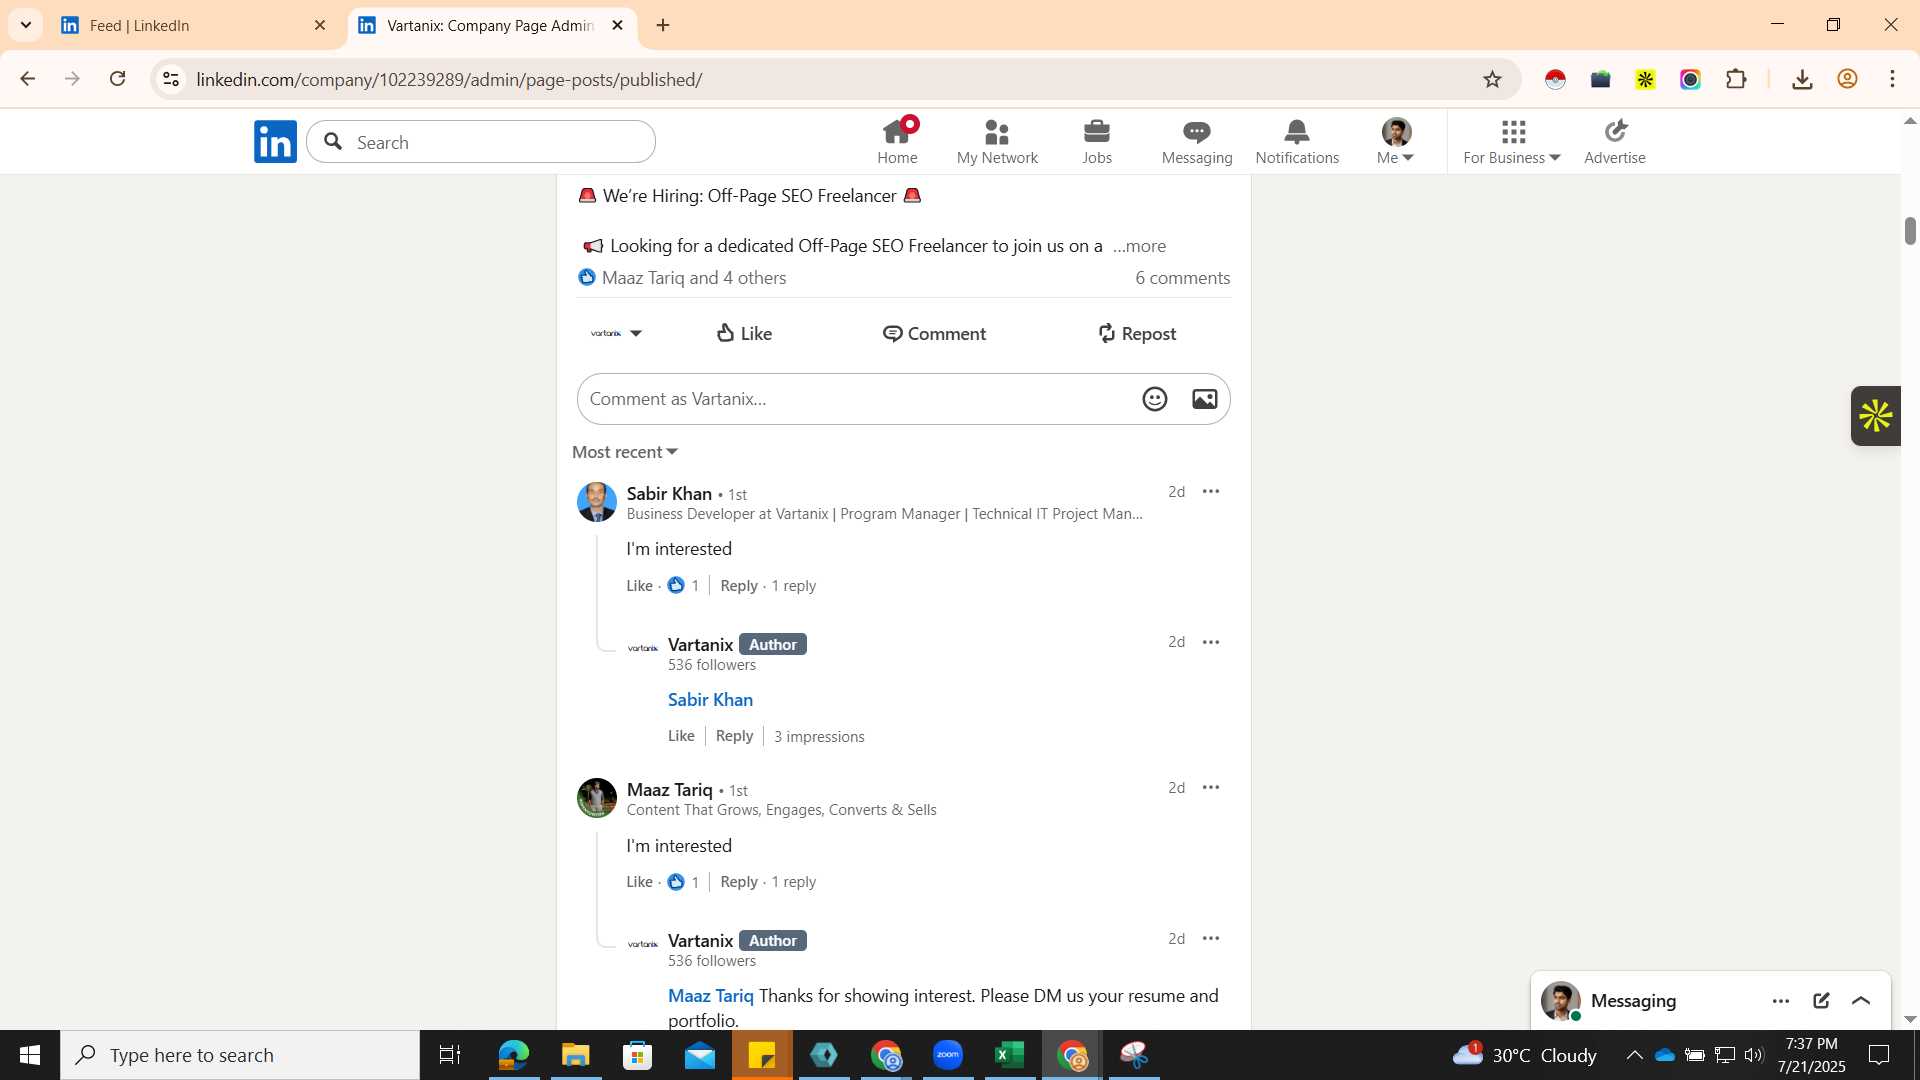Image resolution: width=1920 pixels, height=1080 pixels.
Task: Open Jobs briefcase icon
Action: (1097, 141)
